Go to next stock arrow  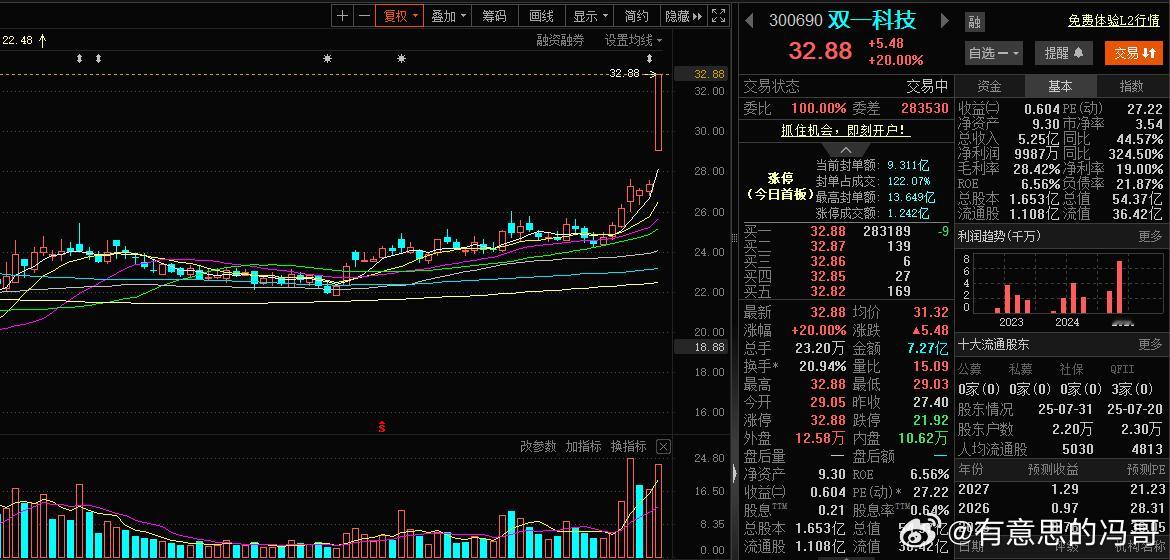945,20
